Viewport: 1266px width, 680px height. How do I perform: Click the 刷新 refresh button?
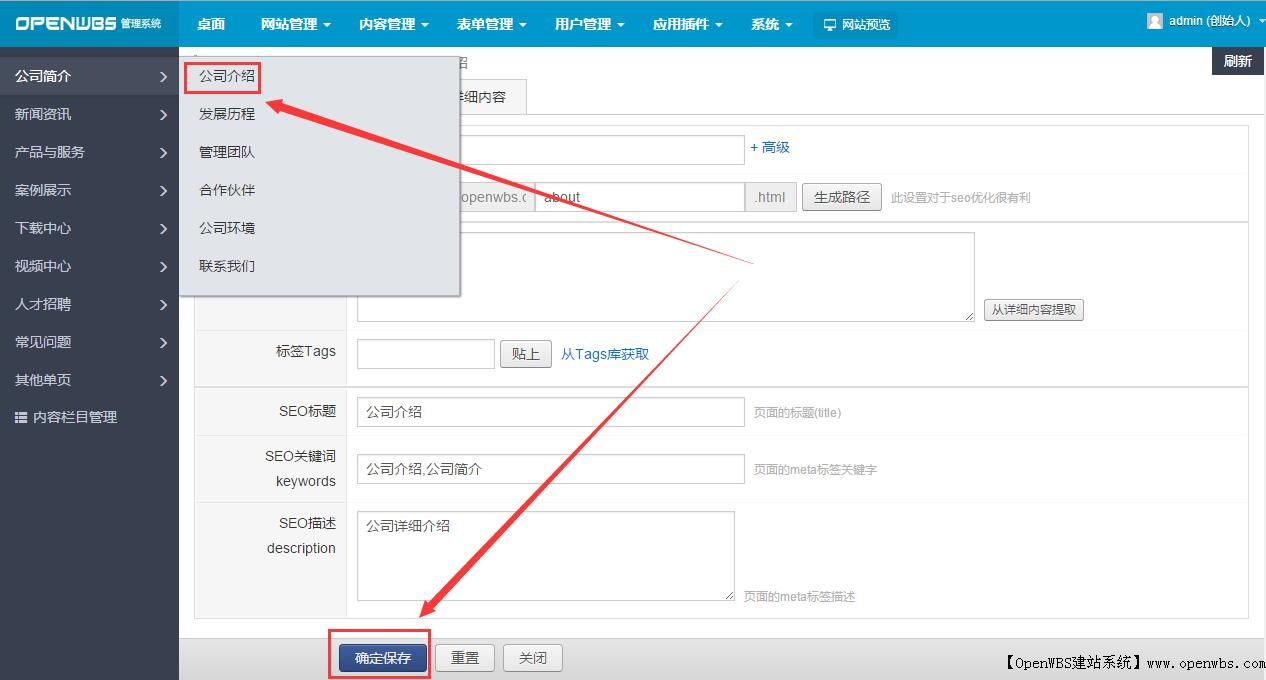pyautogui.click(x=1237, y=61)
